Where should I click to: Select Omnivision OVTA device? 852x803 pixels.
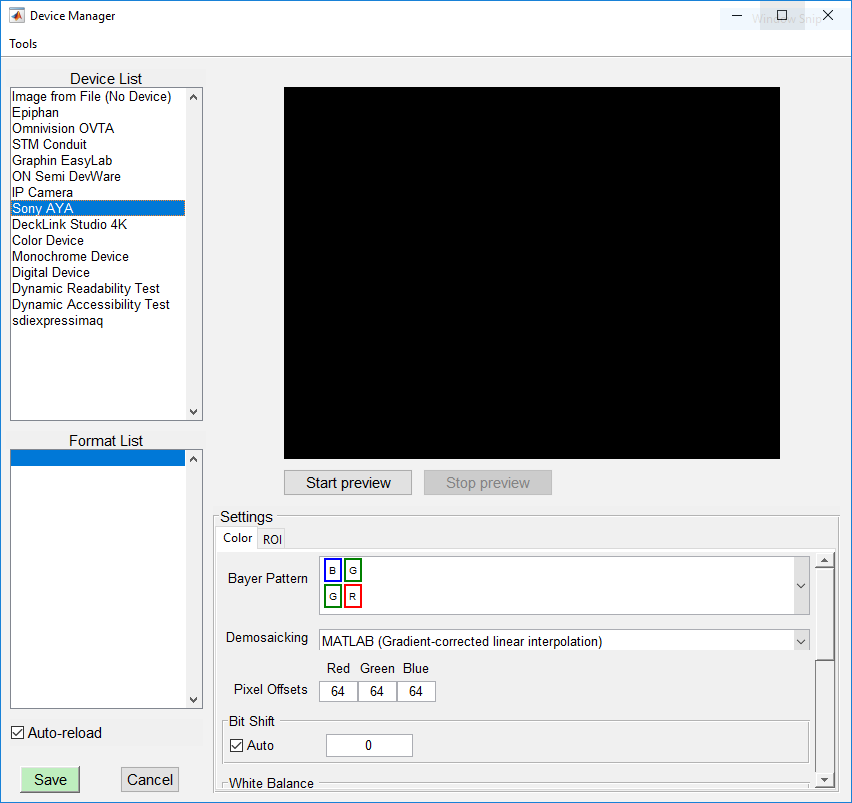coord(98,129)
